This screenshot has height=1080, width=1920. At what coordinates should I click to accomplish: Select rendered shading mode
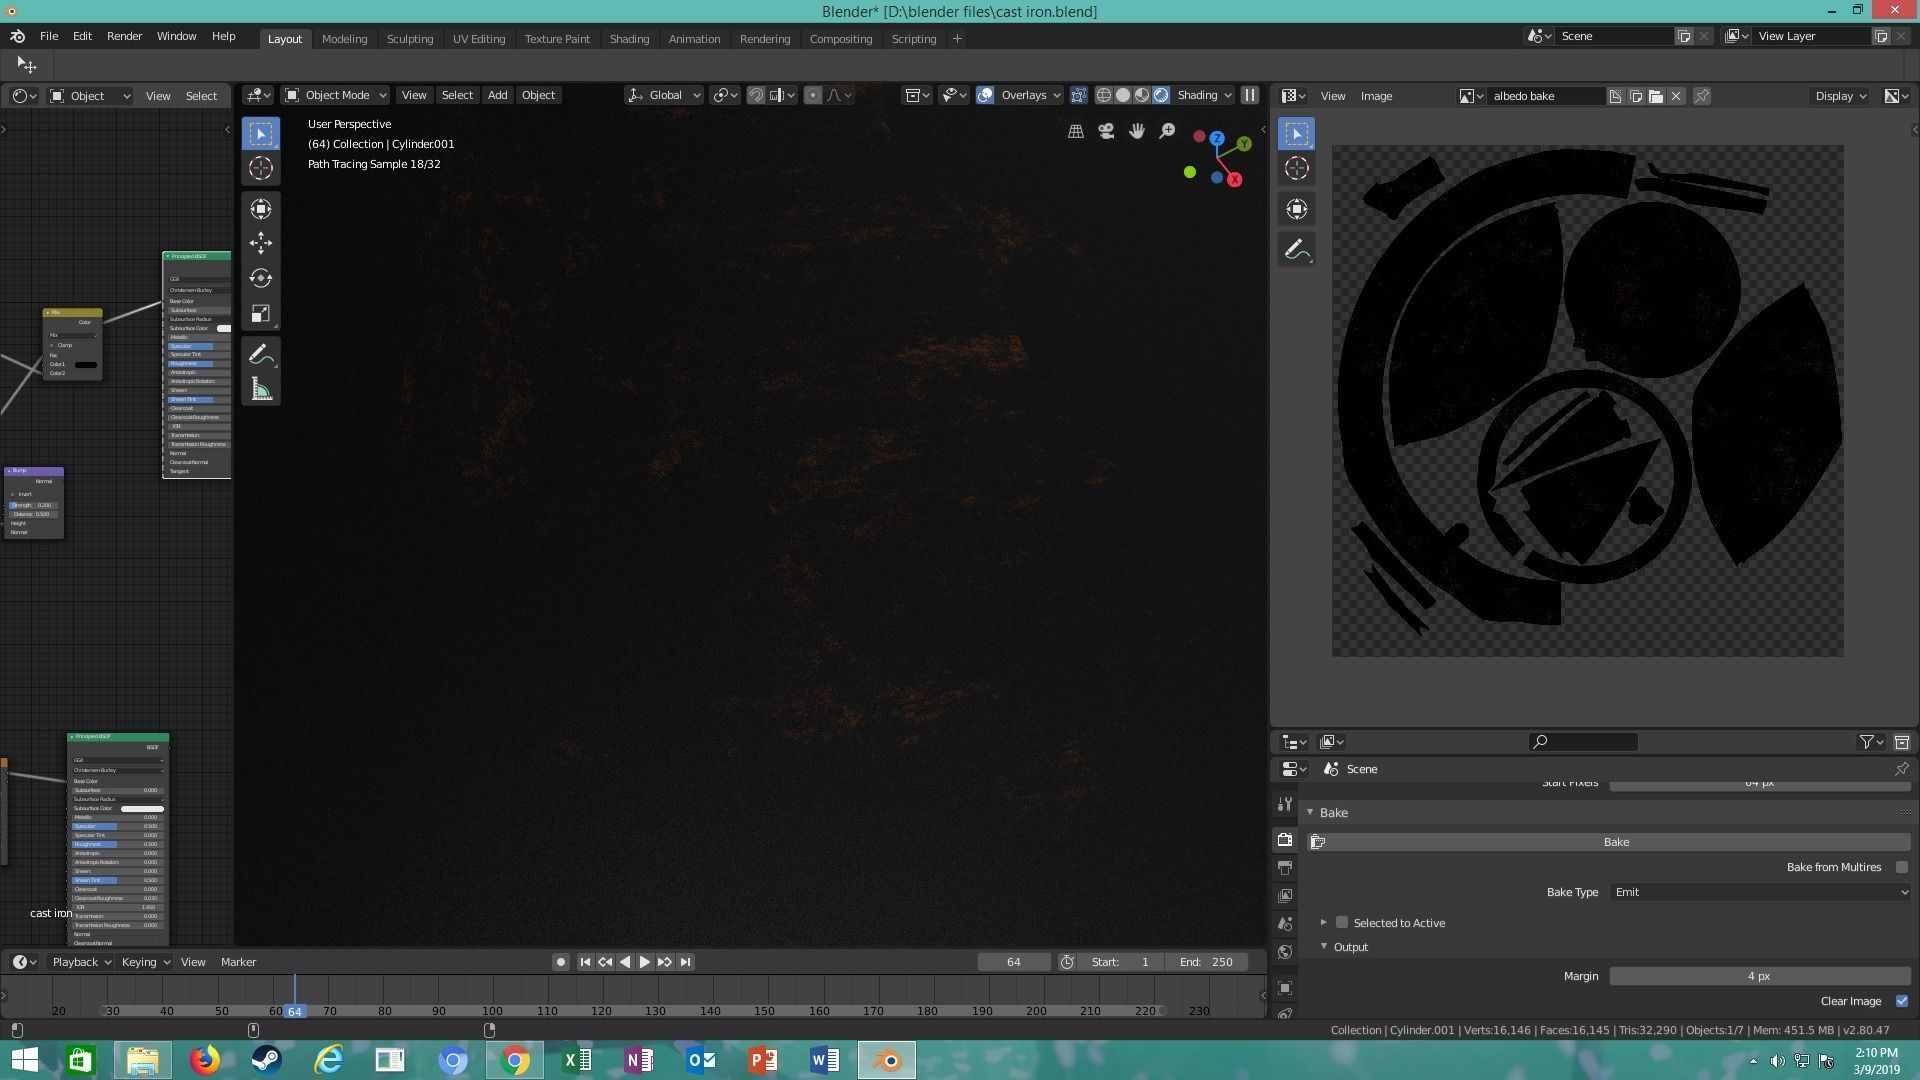click(x=1161, y=95)
